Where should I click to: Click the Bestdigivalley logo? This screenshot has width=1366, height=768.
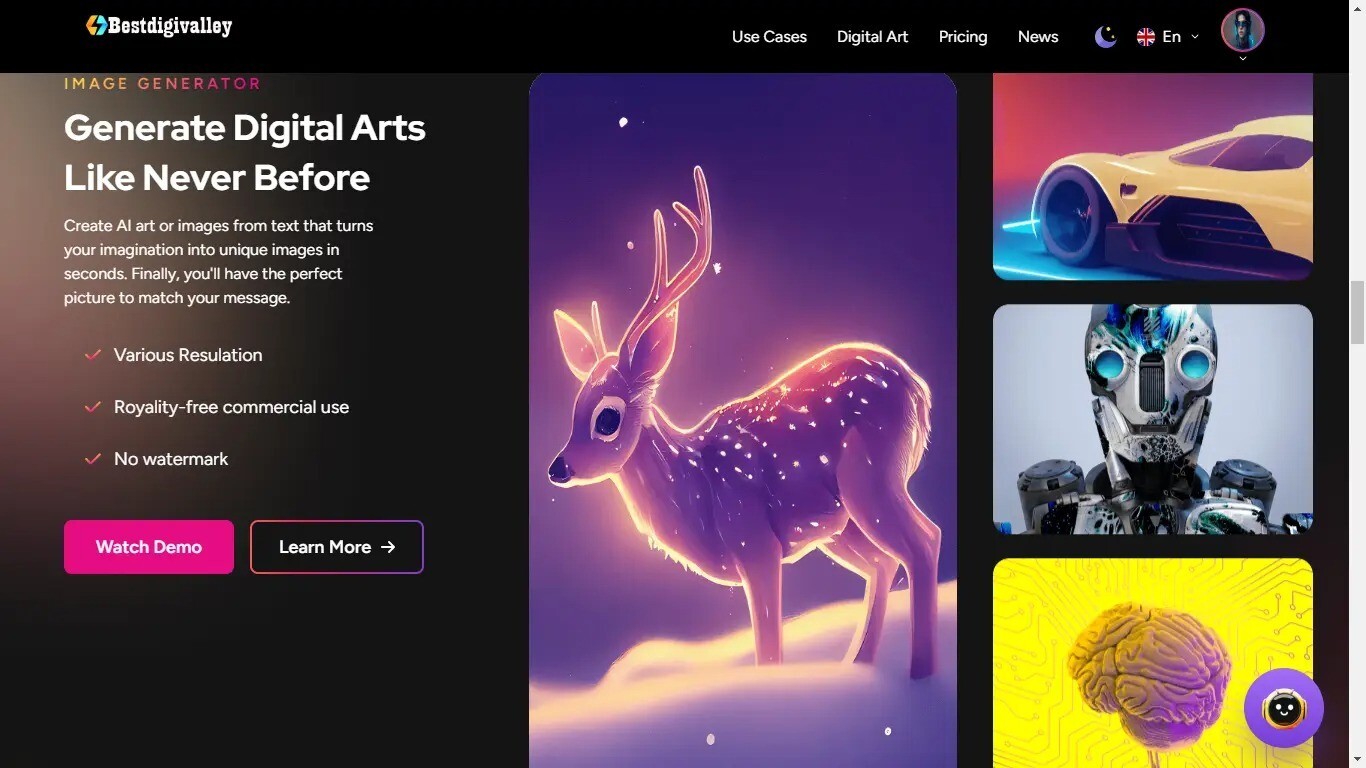[x=159, y=26]
